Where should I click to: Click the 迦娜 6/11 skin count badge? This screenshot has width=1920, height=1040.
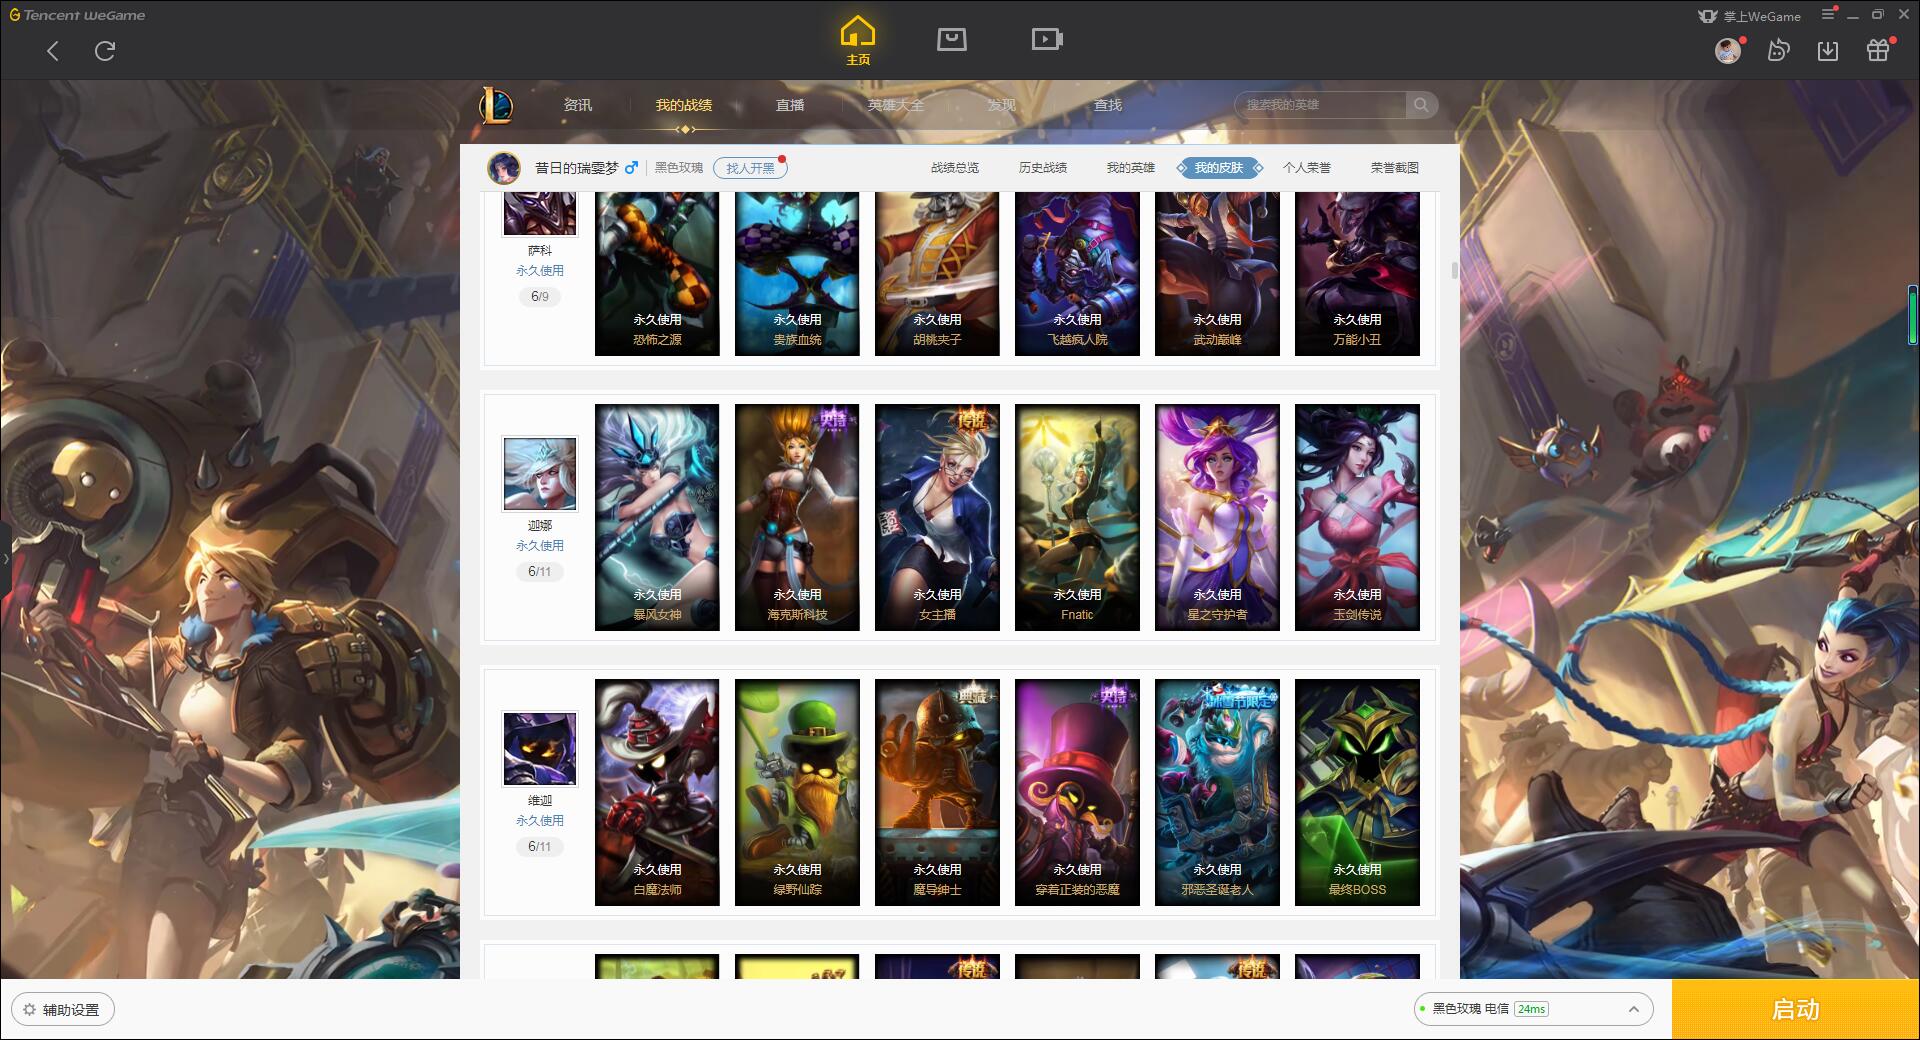[x=540, y=572]
